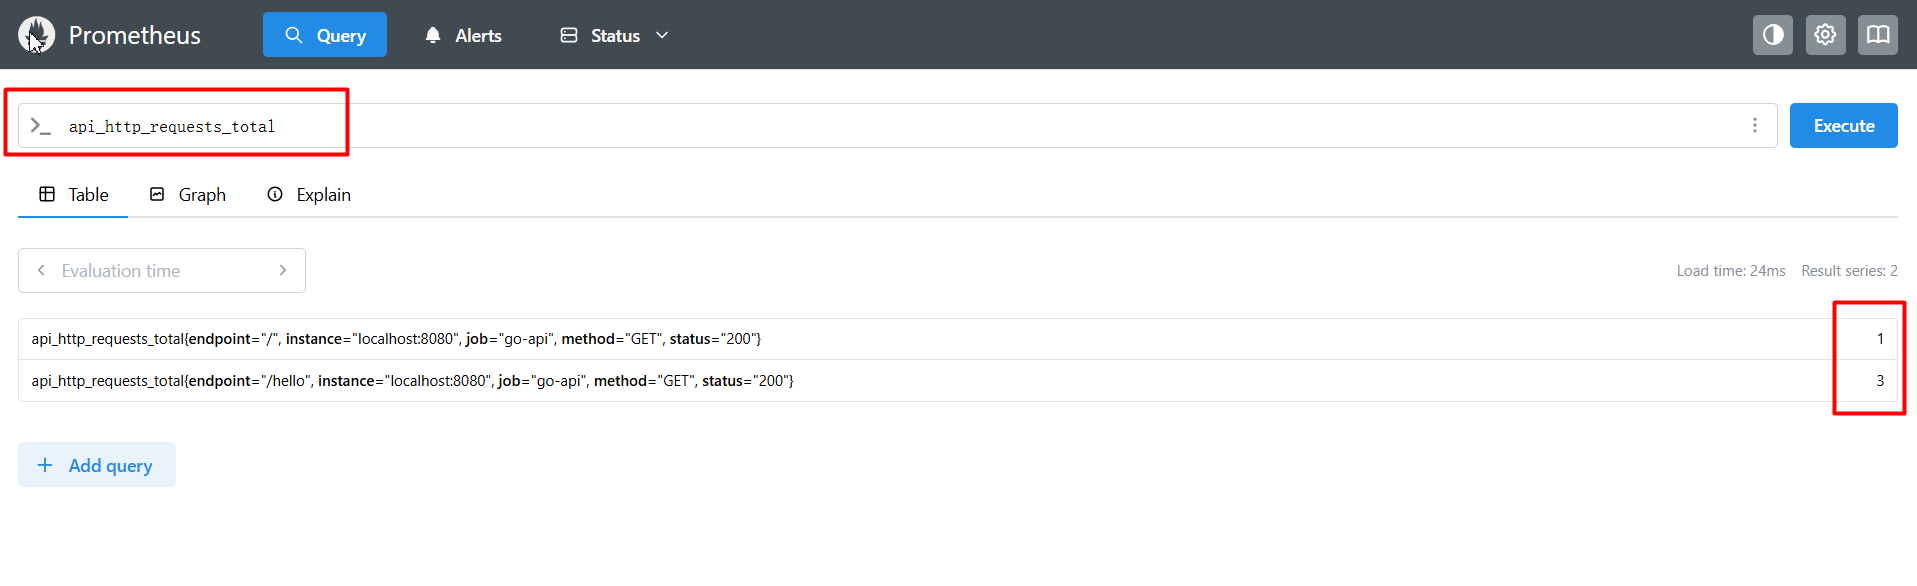
Task: Switch to the Graph tab
Action: (188, 195)
